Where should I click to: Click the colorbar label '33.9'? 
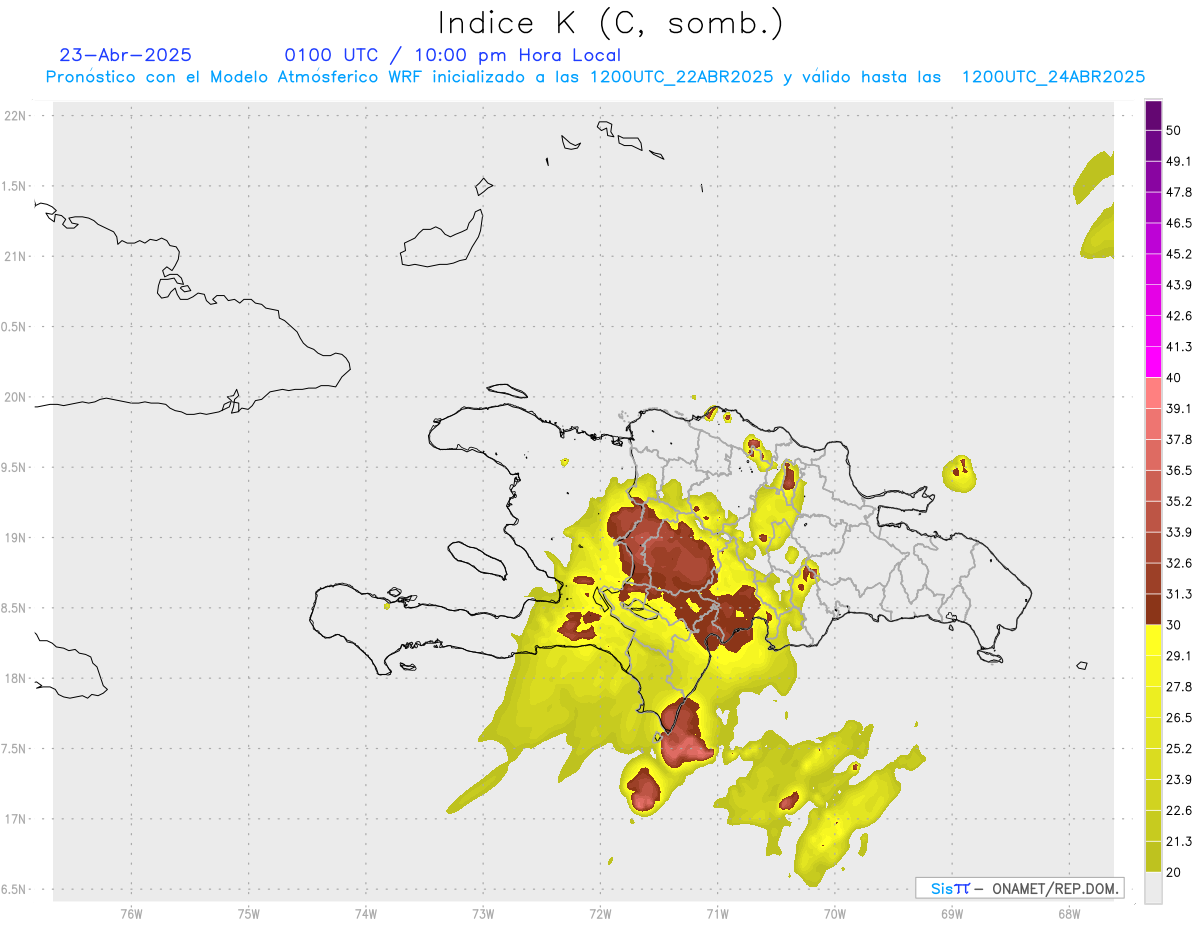pyautogui.click(x=1179, y=532)
